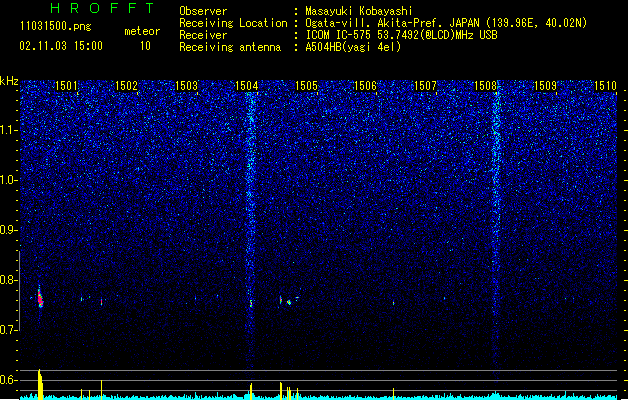The image size is (629, 400).
Task: Click the 0.6 kHz axis label
Action: click(9, 380)
